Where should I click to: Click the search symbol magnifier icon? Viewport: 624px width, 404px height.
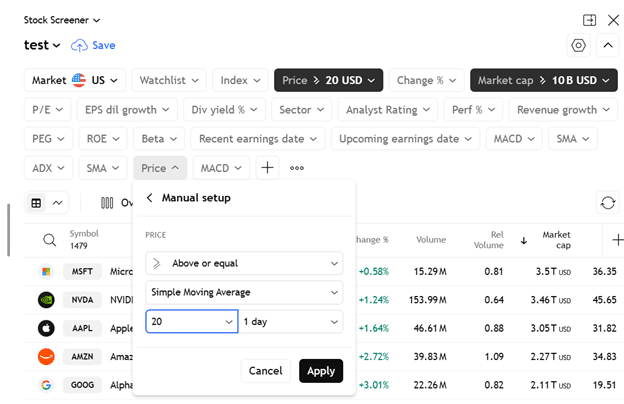click(49, 240)
